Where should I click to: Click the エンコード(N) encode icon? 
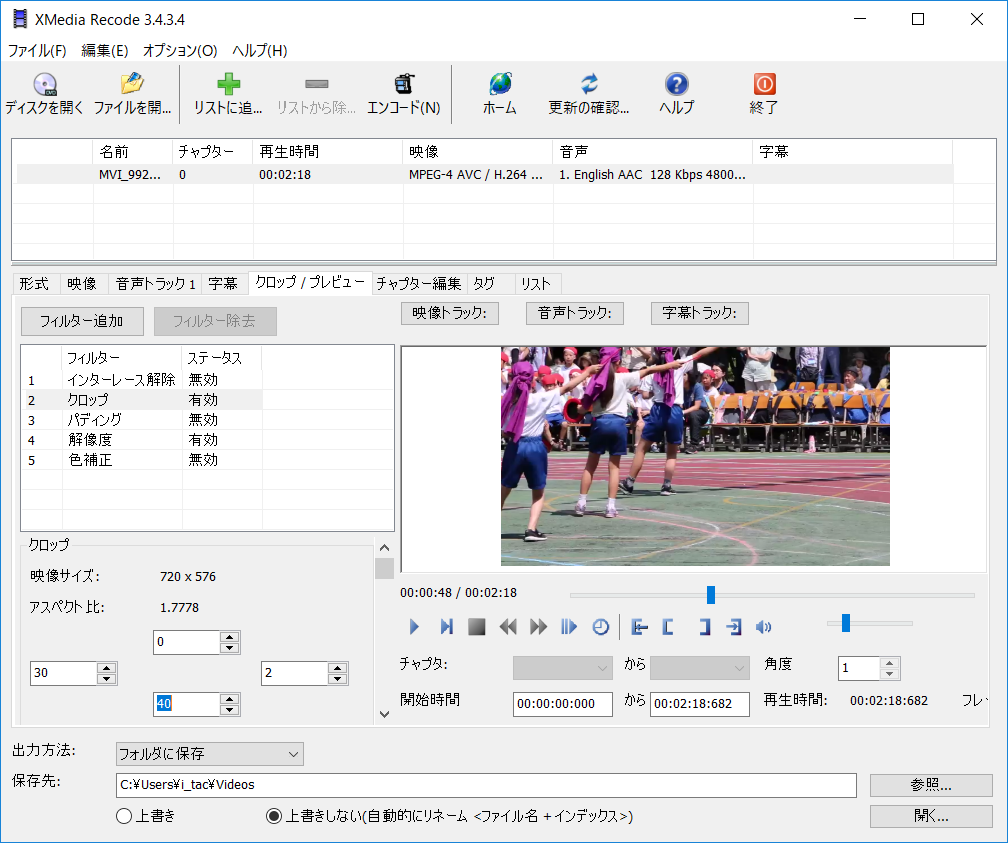click(x=404, y=84)
